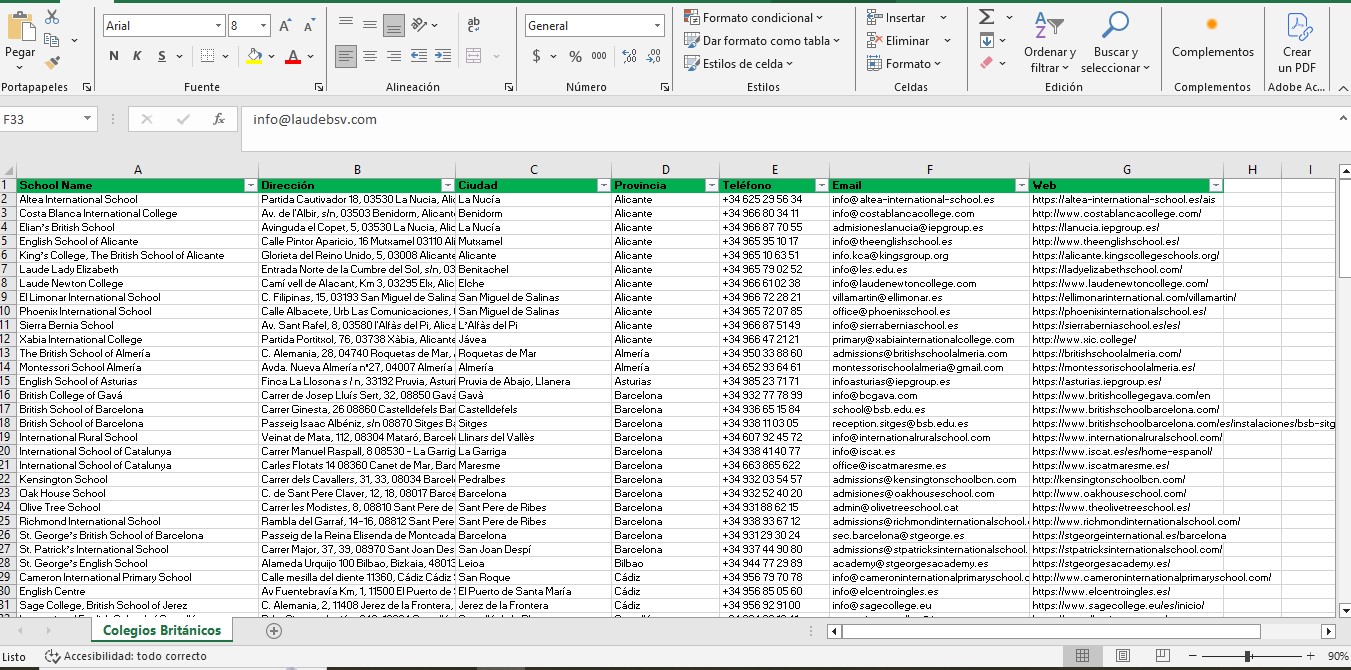This screenshot has width=1351, height=670.
Task: Apply cell borders icon
Action: 207,56
